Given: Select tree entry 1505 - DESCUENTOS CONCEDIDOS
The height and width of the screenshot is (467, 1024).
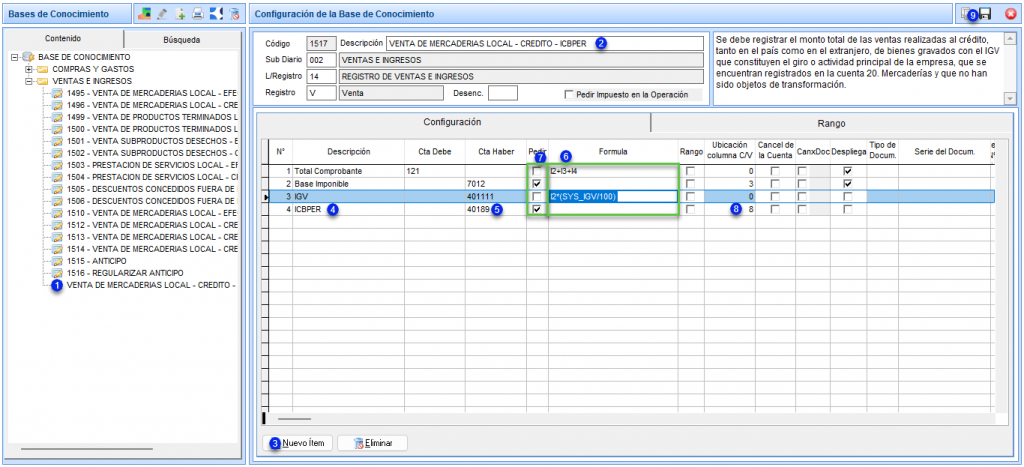Looking at the screenshot, I should coord(152,189).
